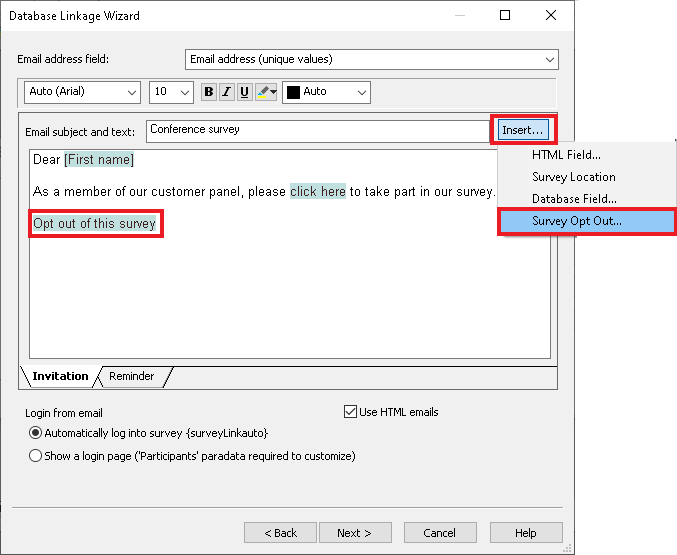Click the Insert... button
Image resolution: width=677 pixels, height=555 pixels.
pos(523,130)
